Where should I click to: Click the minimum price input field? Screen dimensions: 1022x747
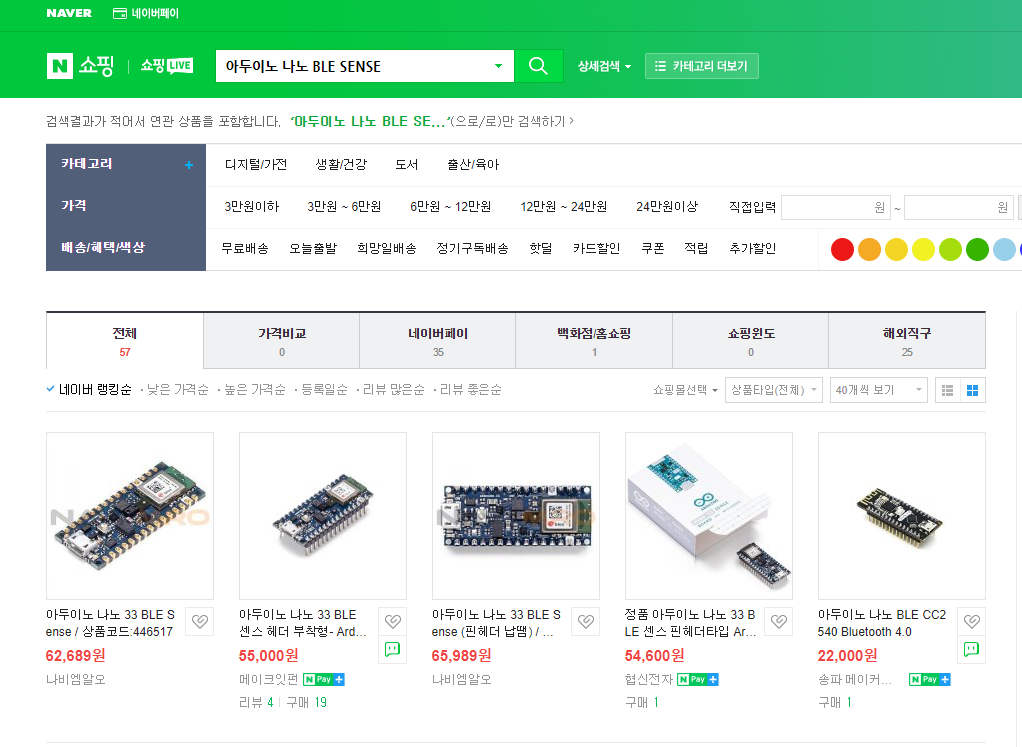point(836,208)
